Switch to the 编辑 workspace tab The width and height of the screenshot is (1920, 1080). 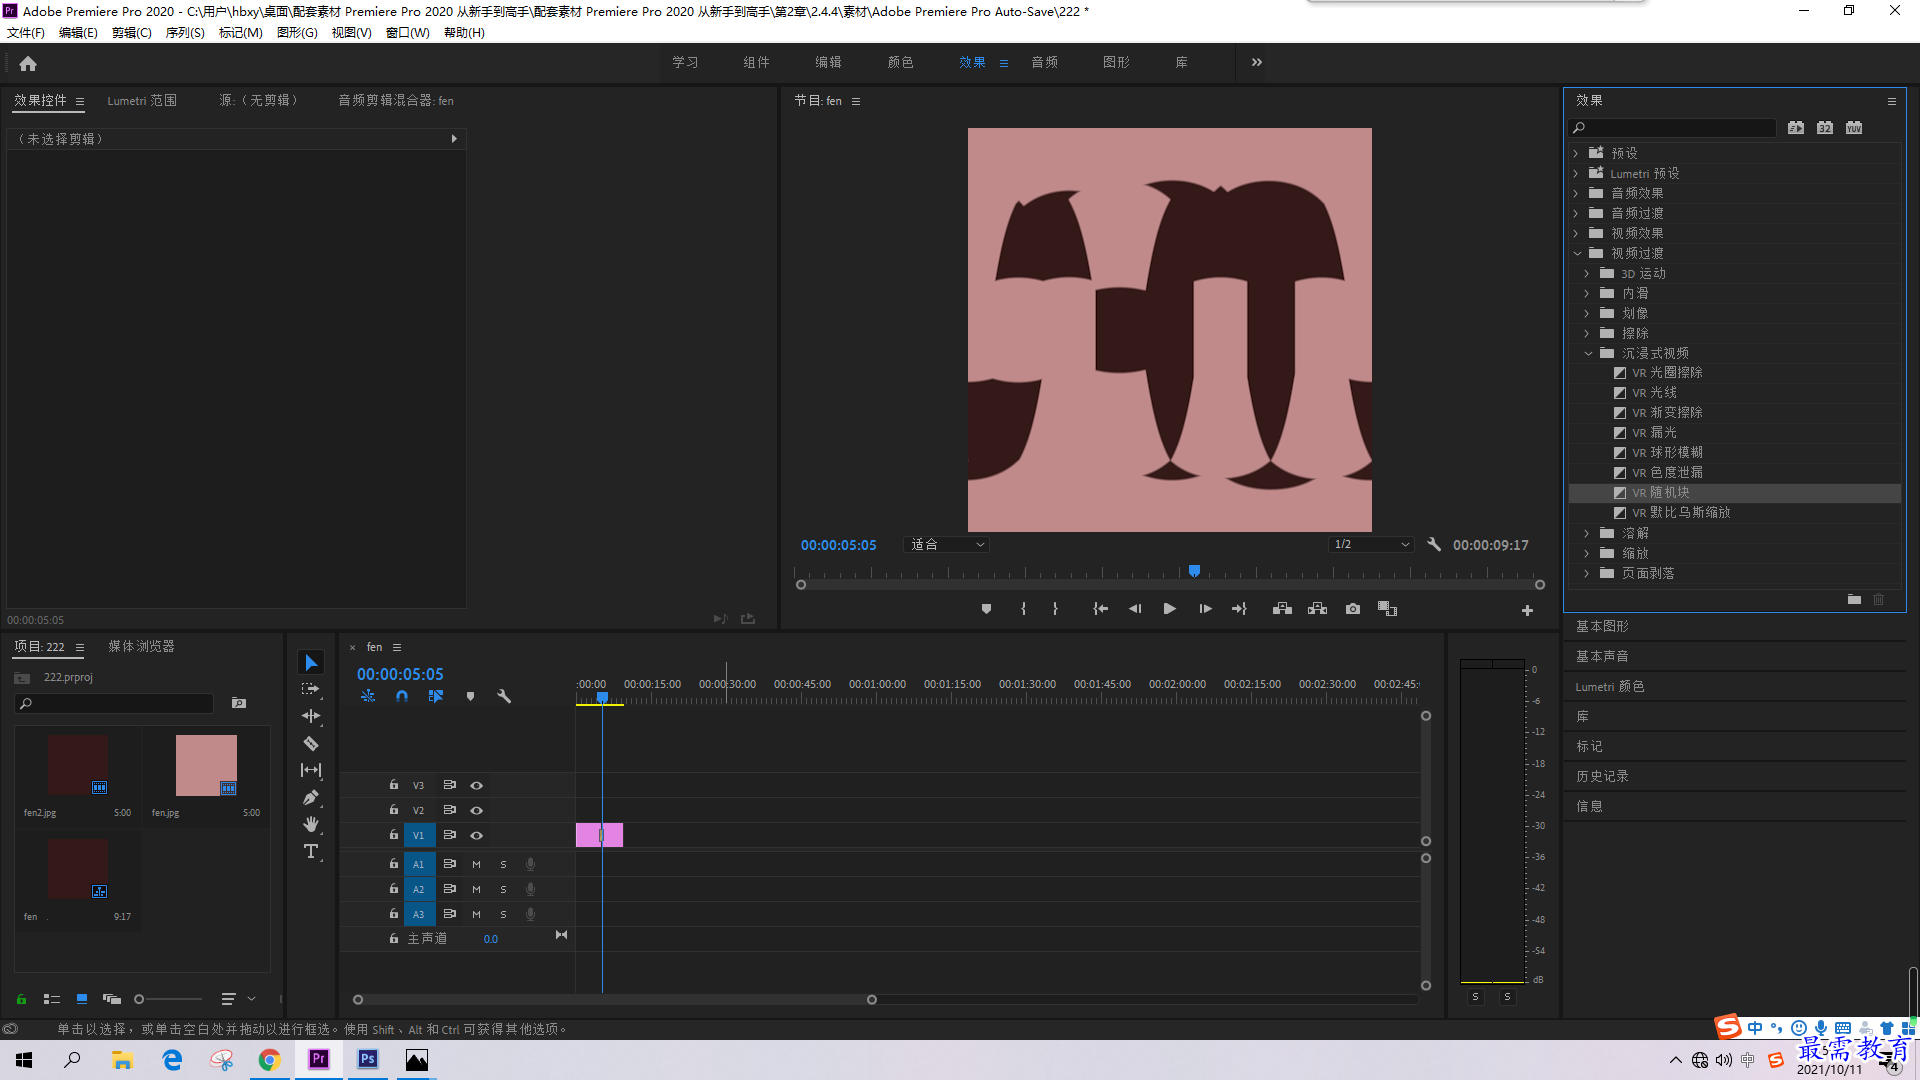click(x=828, y=62)
